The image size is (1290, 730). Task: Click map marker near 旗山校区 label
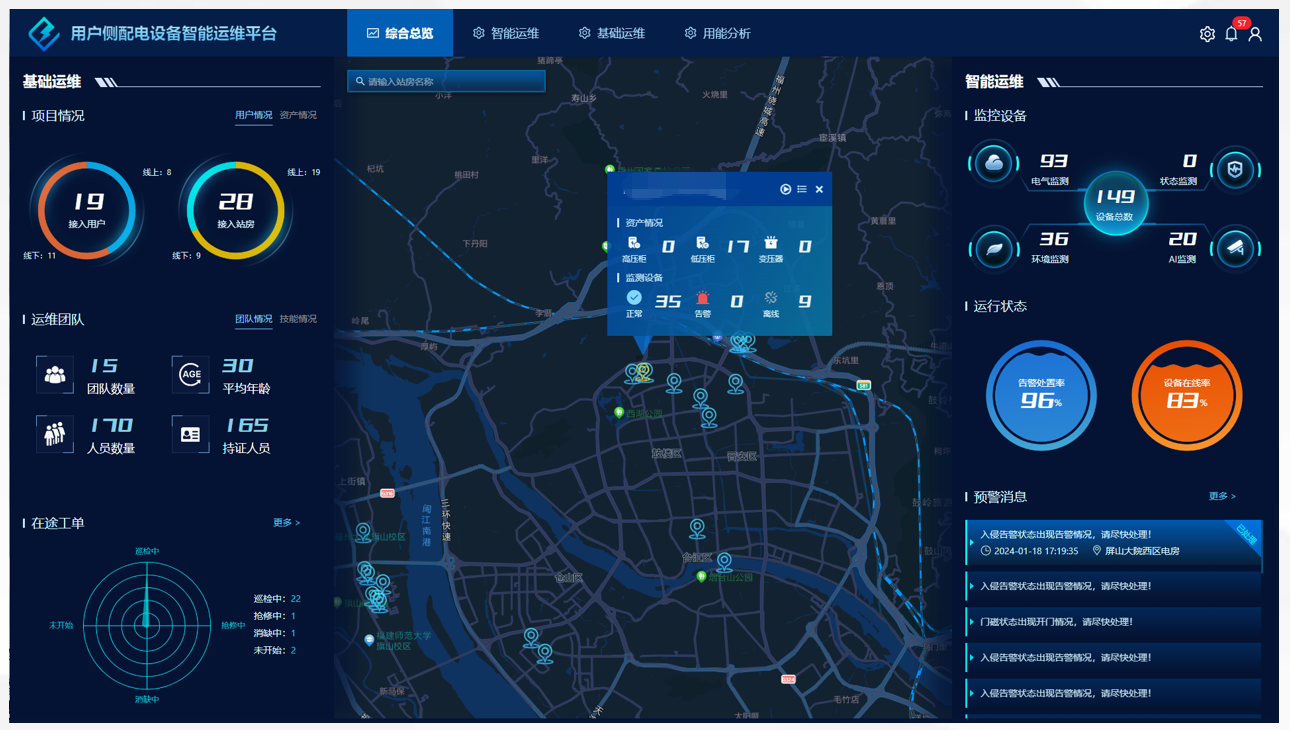point(364,533)
